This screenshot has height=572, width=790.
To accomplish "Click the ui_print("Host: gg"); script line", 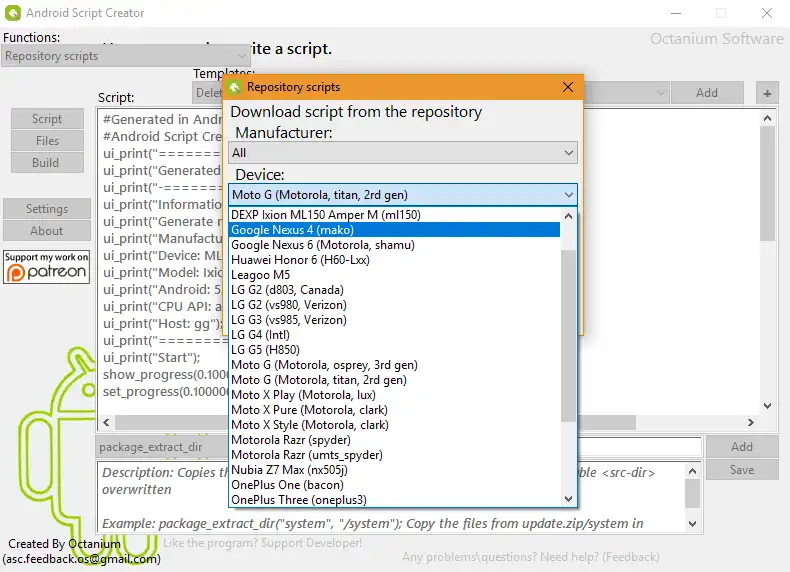I will [163, 324].
